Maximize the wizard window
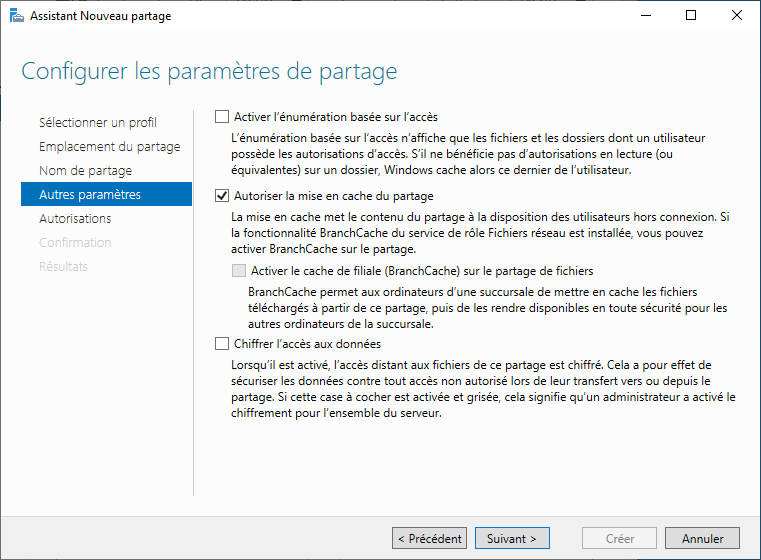 (691, 16)
